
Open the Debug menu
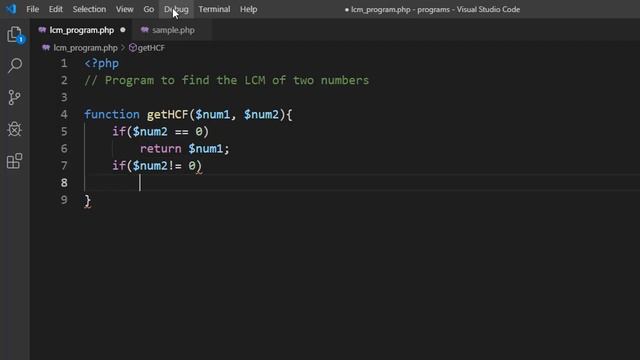pyautogui.click(x=176, y=9)
